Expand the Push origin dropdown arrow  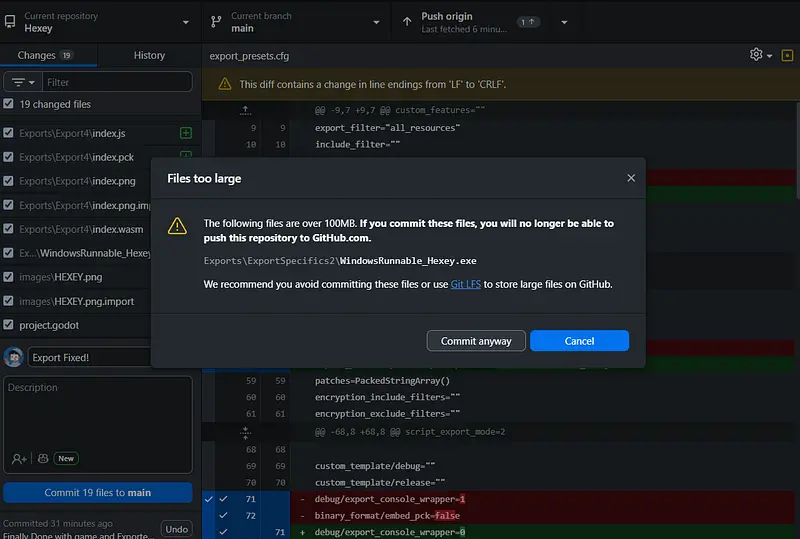click(x=564, y=22)
